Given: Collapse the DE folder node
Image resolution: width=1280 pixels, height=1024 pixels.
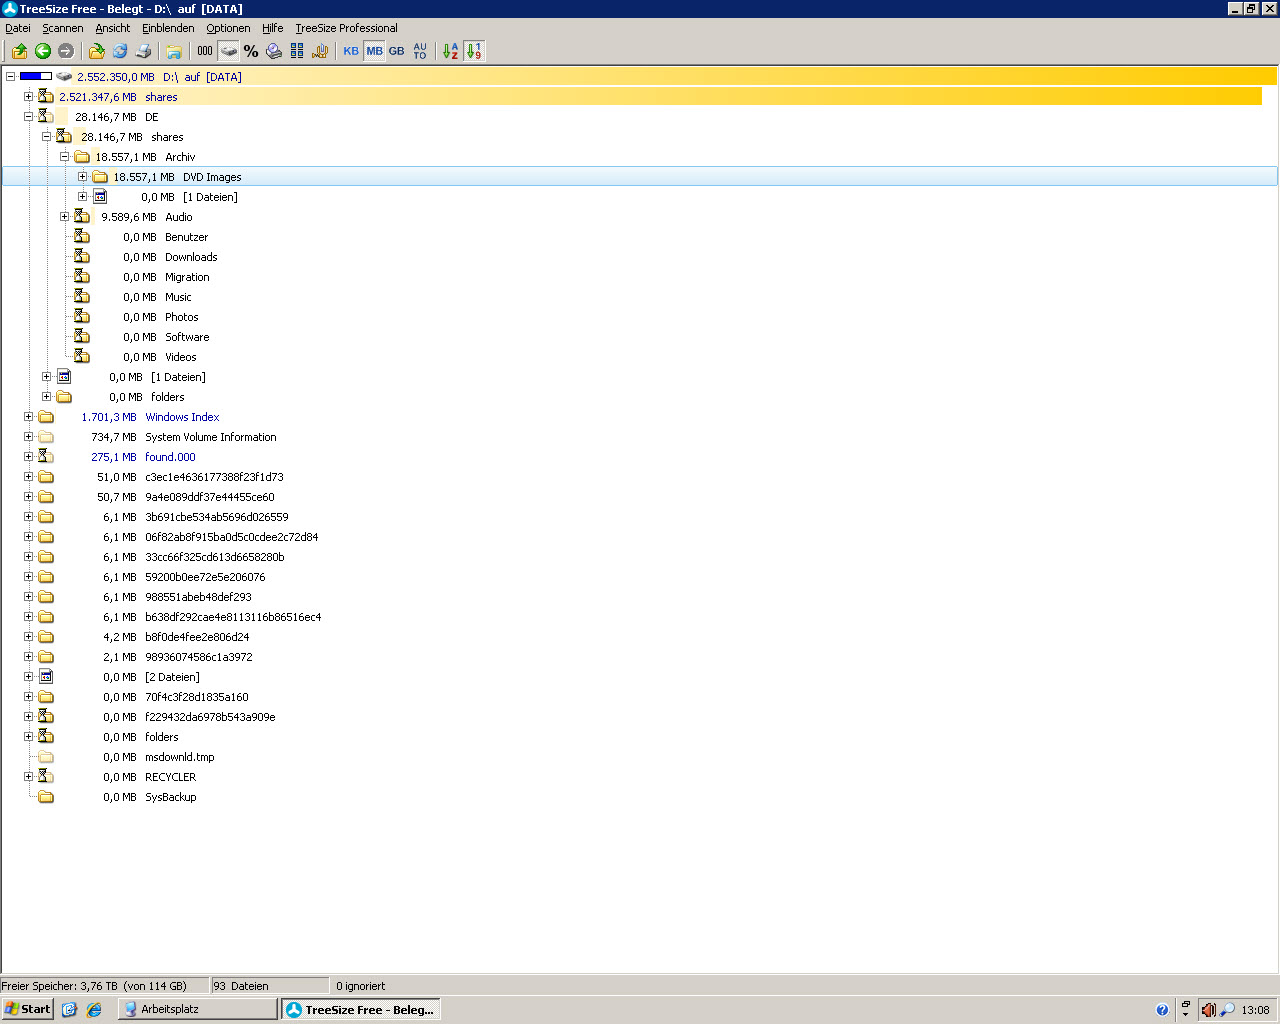Looking at the screenshot, I should [28, 116].
